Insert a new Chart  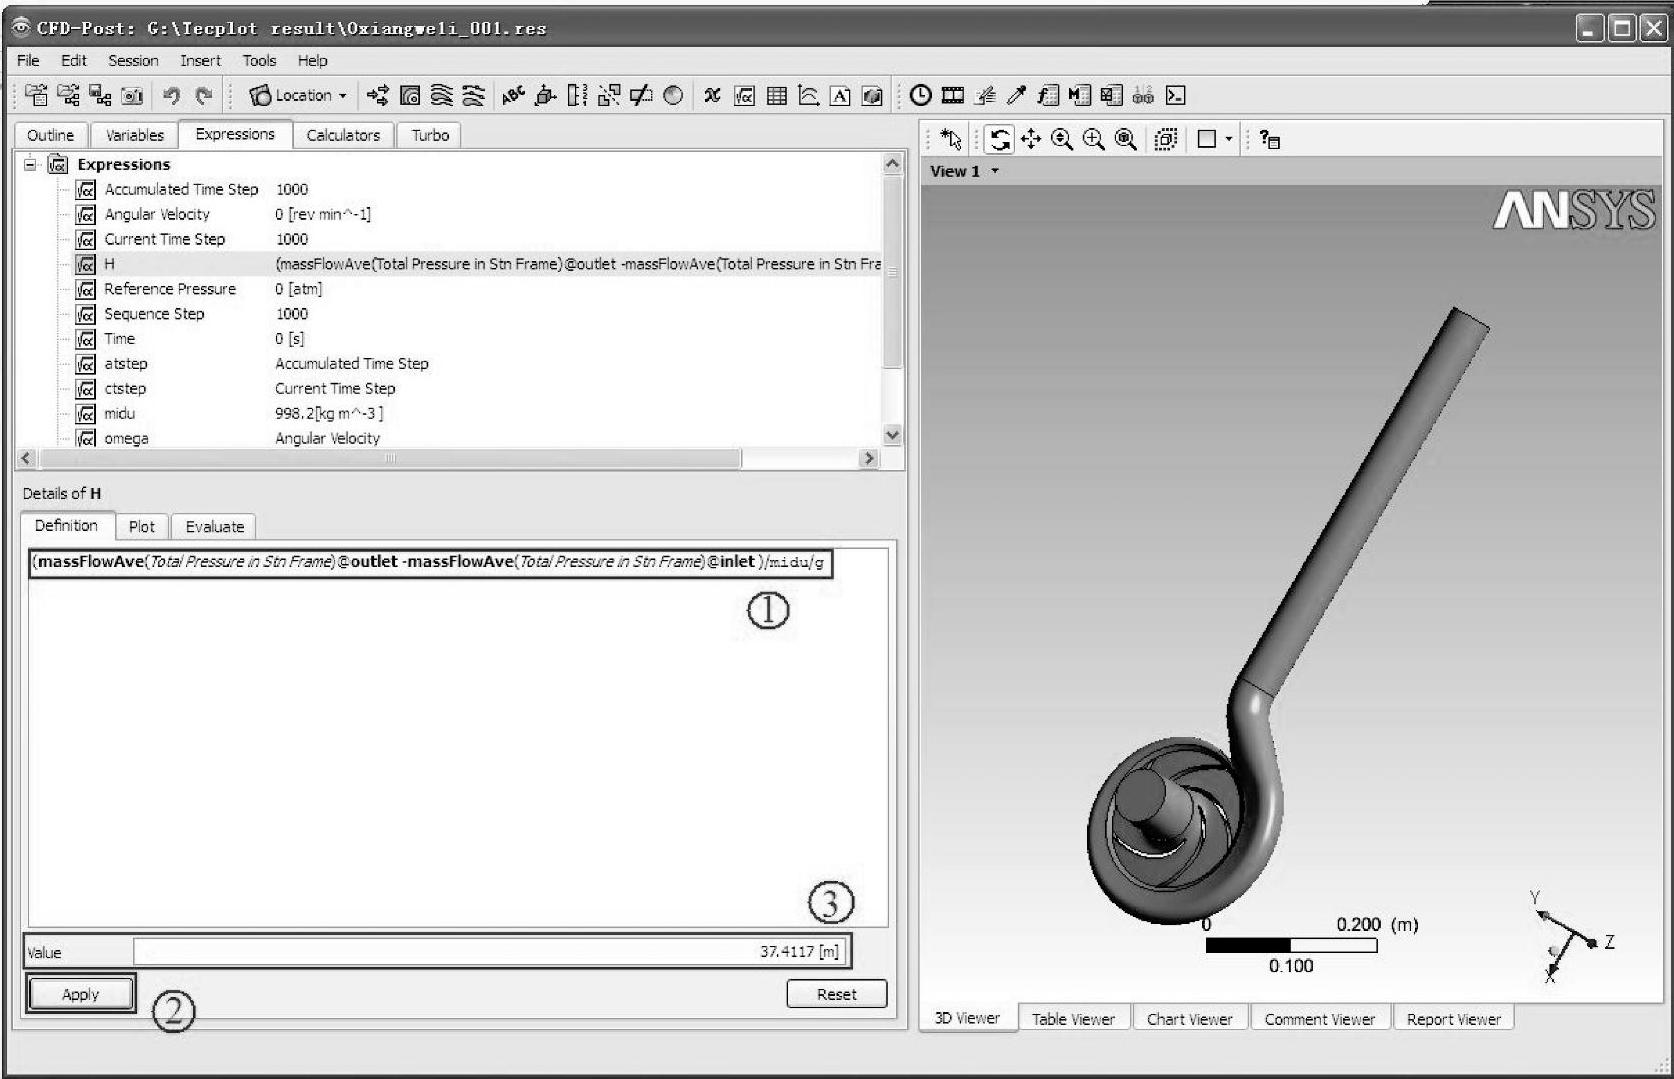(x=809, y=96)
